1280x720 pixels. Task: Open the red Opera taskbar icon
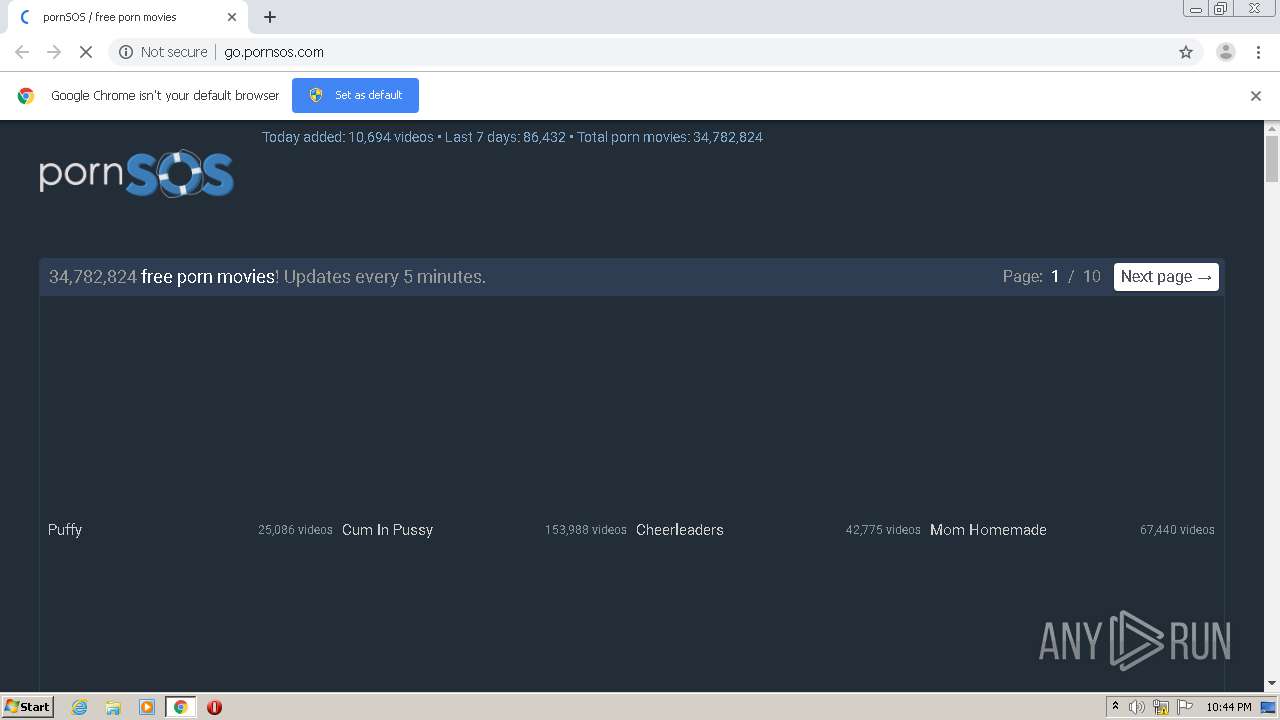point(214,707)
